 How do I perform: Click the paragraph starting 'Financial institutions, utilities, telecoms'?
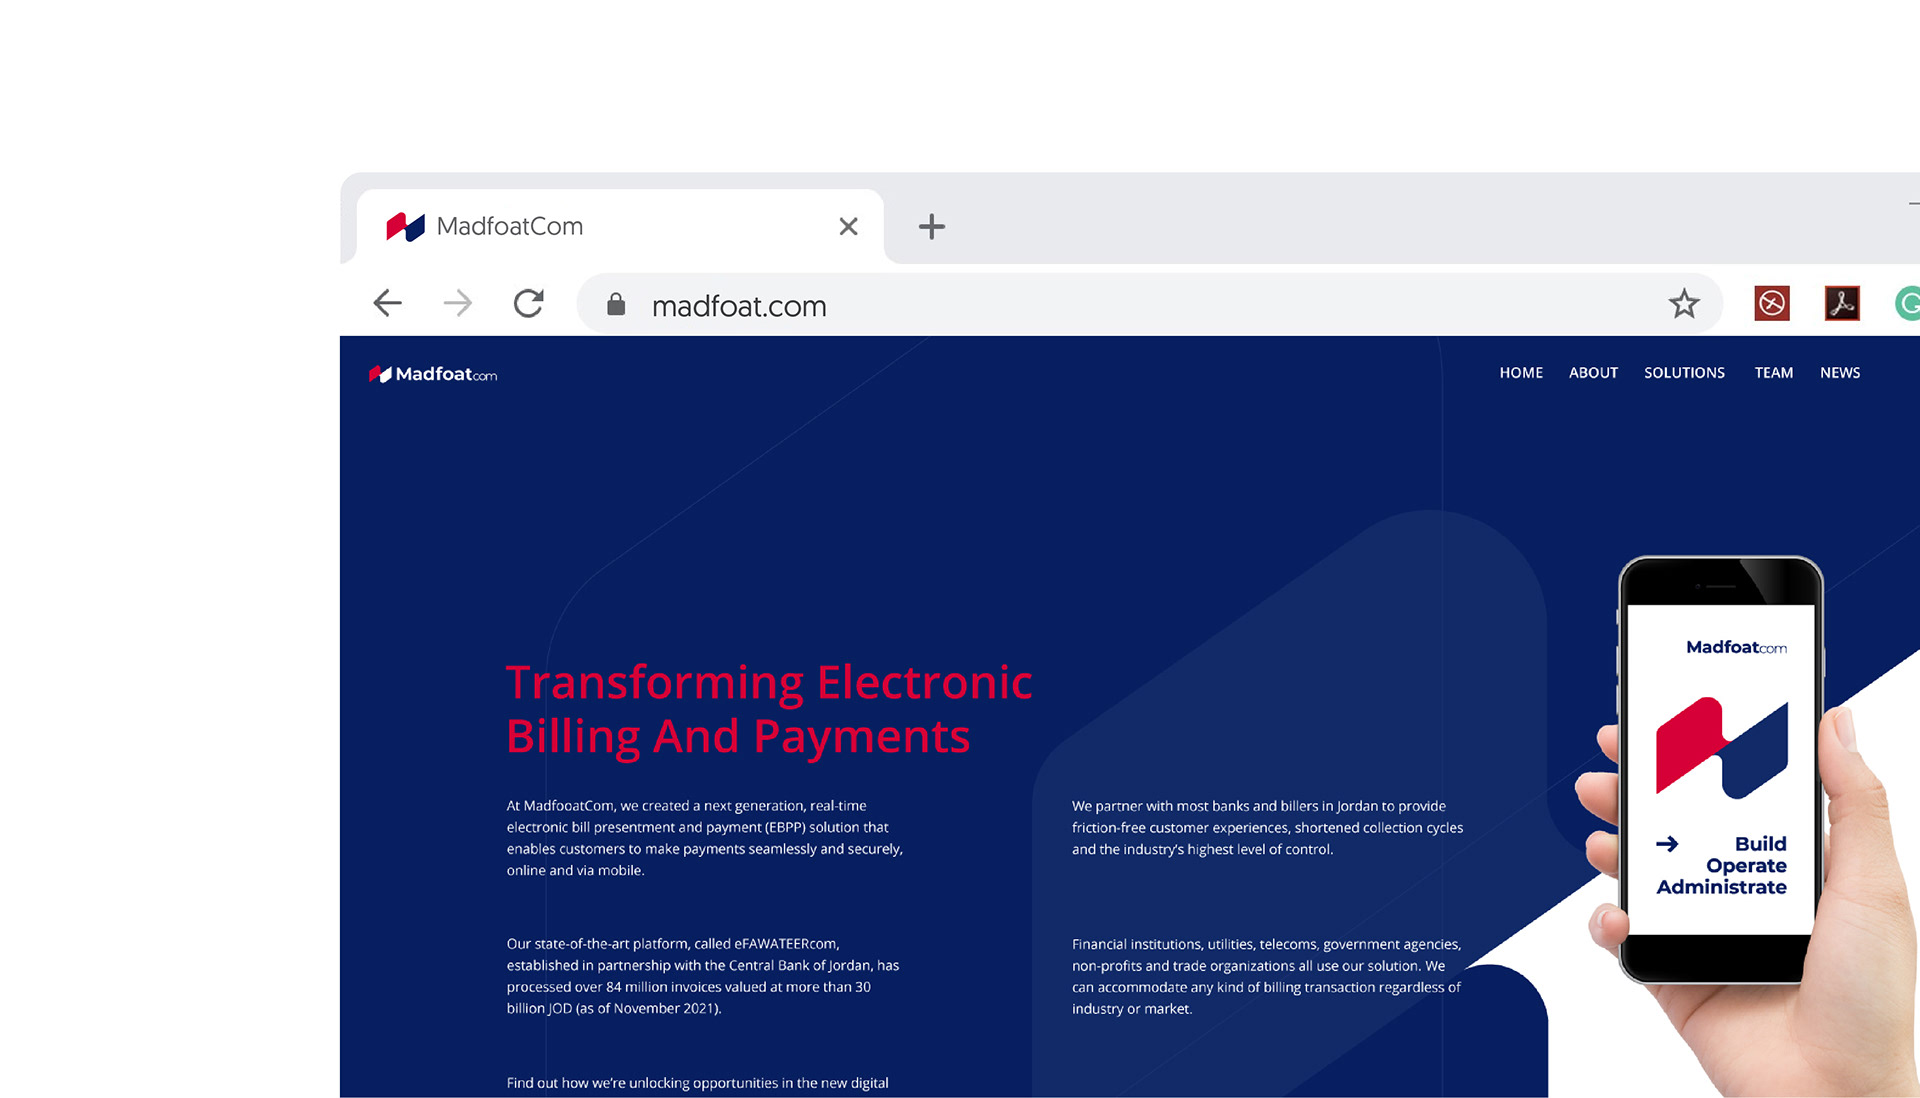[x=1266, y=976]
